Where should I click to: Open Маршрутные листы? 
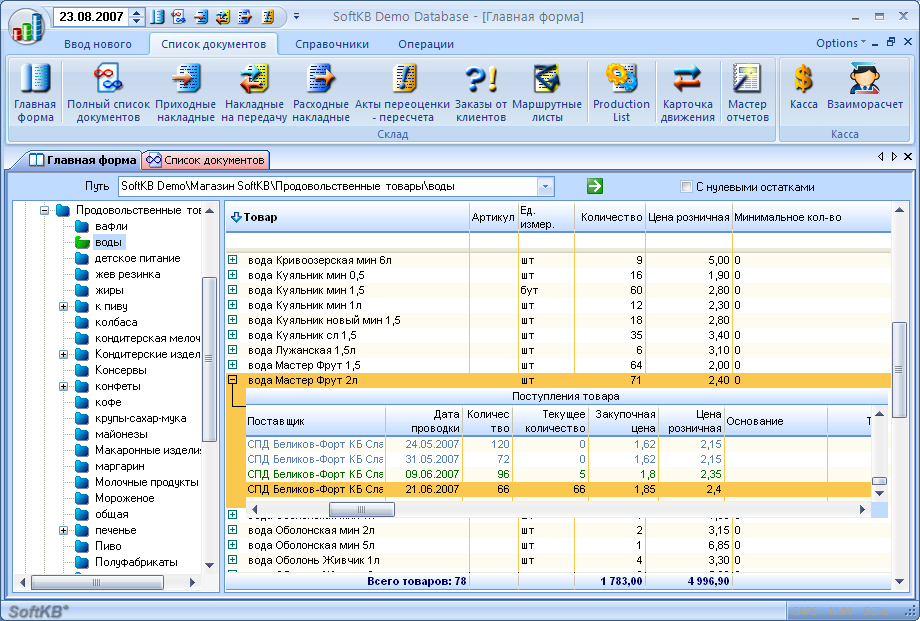point(547,93)
